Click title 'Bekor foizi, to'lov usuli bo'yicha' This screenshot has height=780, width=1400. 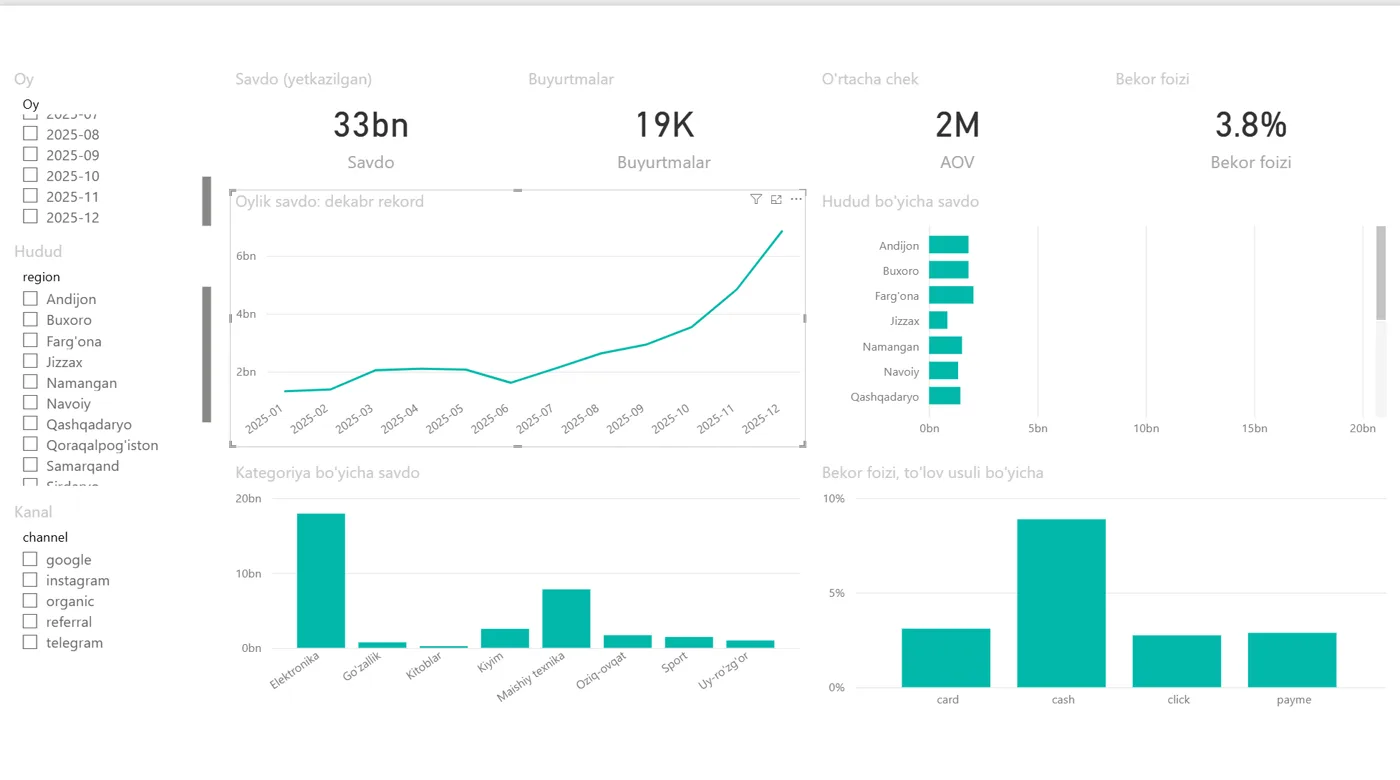933,473
